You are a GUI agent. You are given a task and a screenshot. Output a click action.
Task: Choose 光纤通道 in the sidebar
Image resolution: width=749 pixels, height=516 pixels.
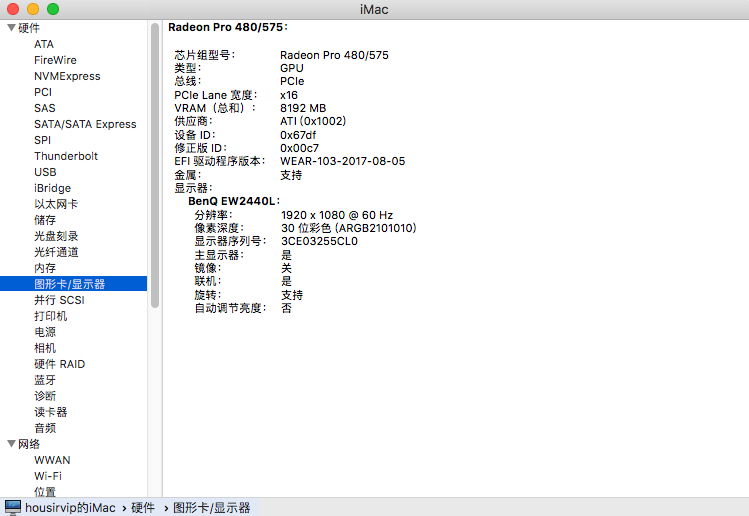[x=56, y=252]
